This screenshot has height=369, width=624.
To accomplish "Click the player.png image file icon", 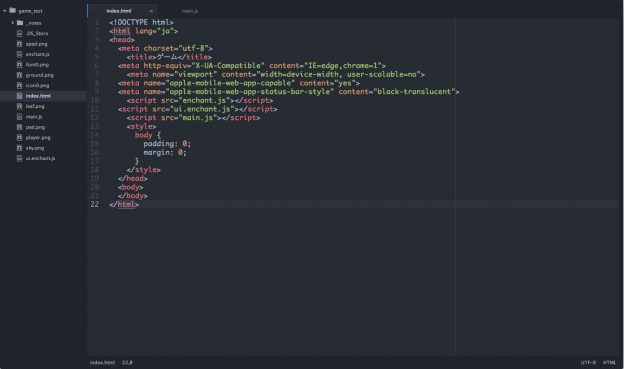I will tap(19, 137).
